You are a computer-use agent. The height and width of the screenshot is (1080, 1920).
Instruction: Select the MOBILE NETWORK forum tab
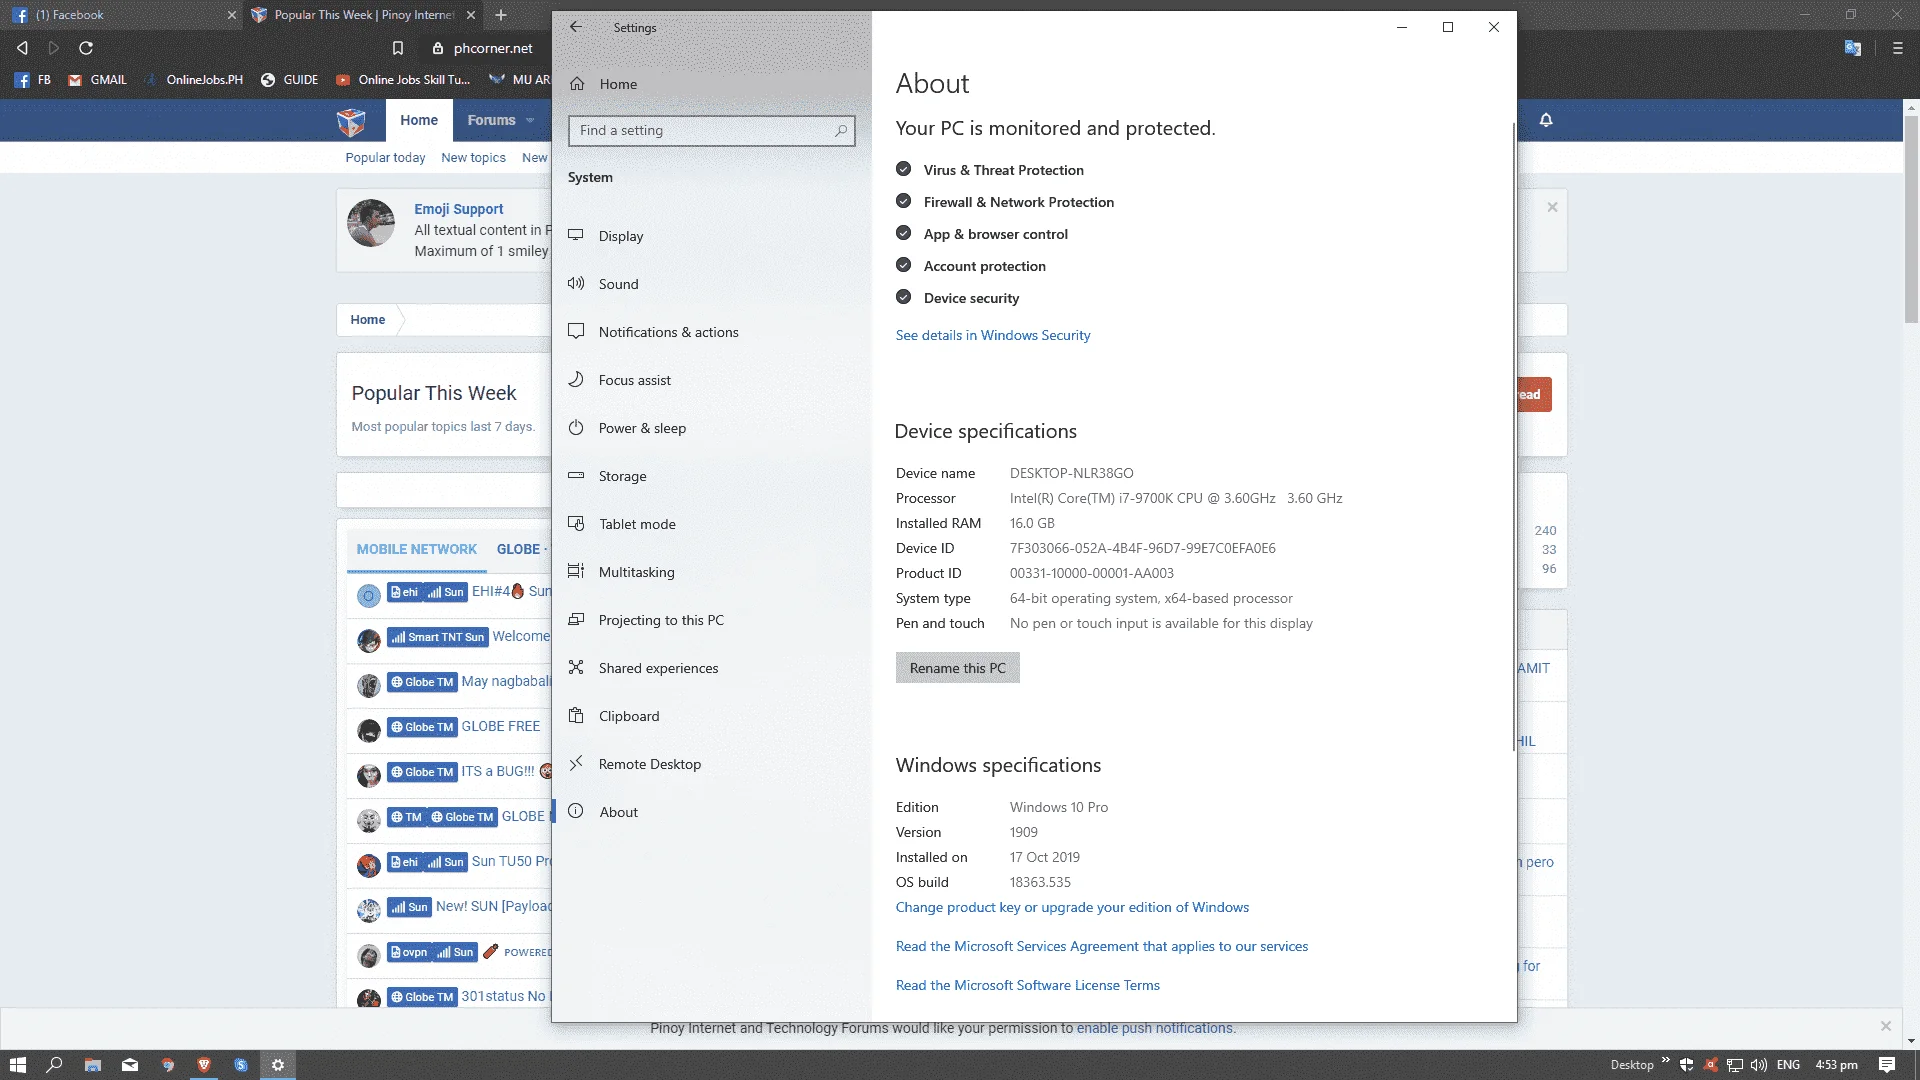[x=416, y=549]
